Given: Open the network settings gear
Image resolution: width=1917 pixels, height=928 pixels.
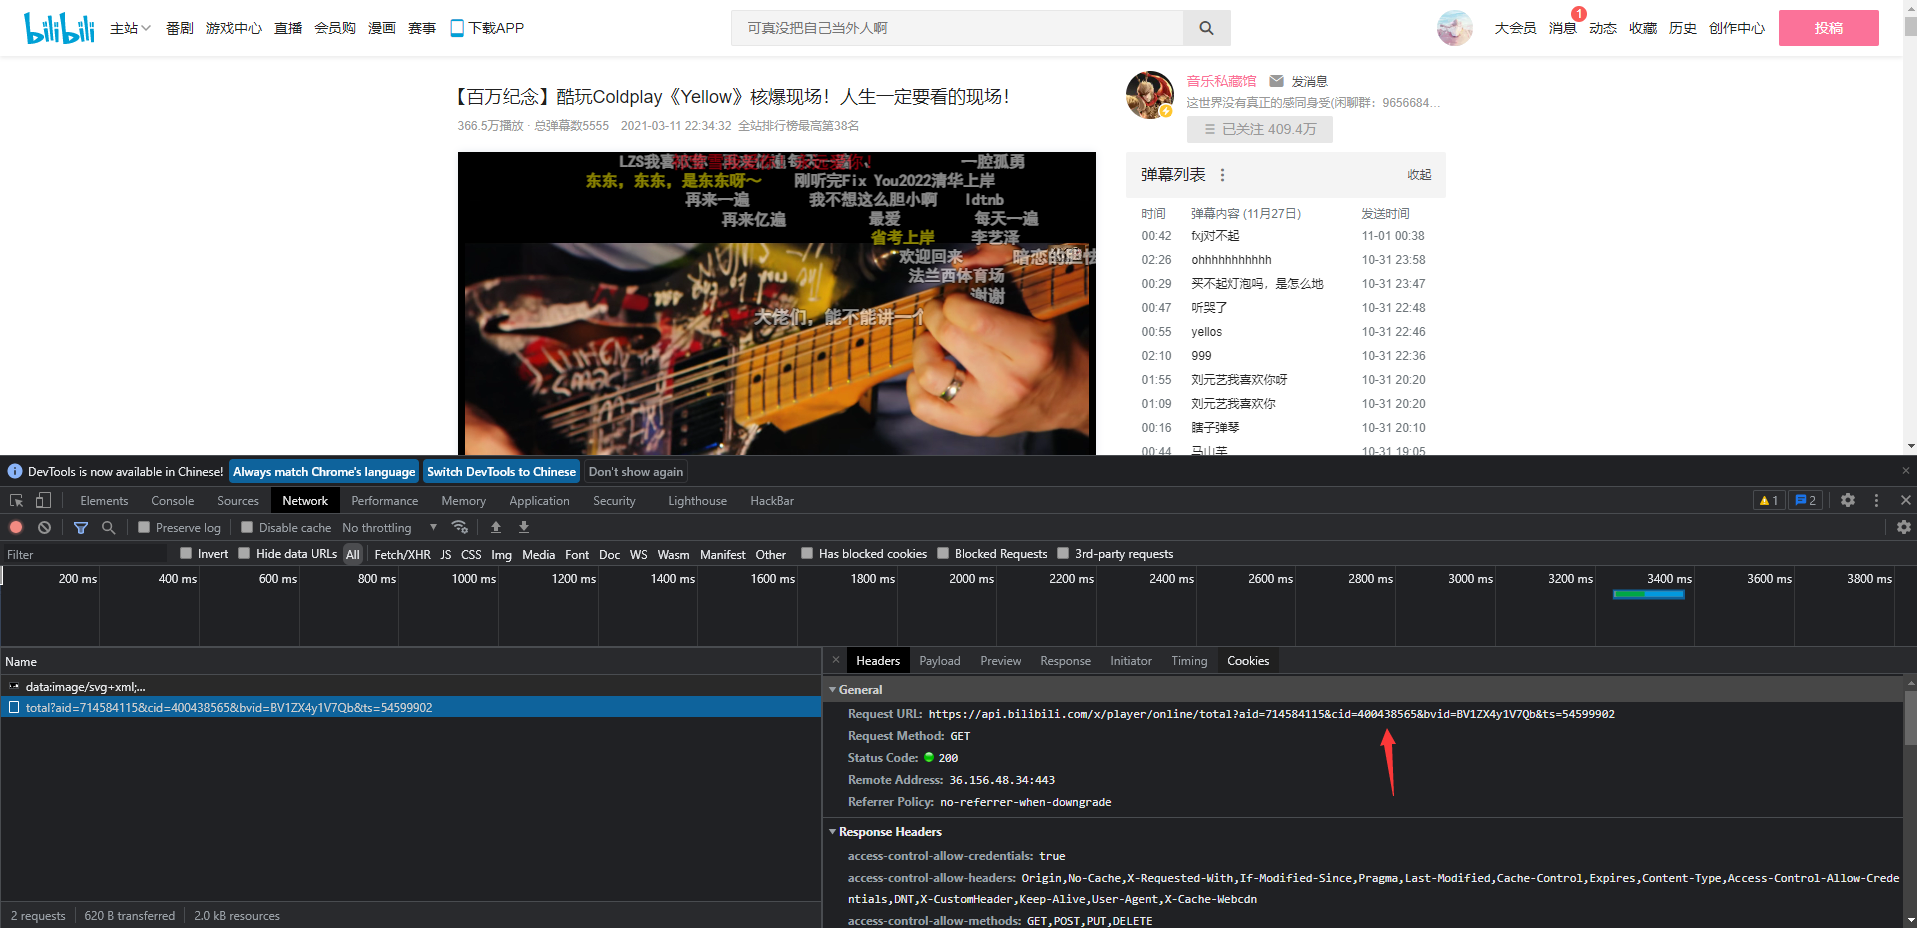Looking at the screenshot, I should coord(1904,527).
